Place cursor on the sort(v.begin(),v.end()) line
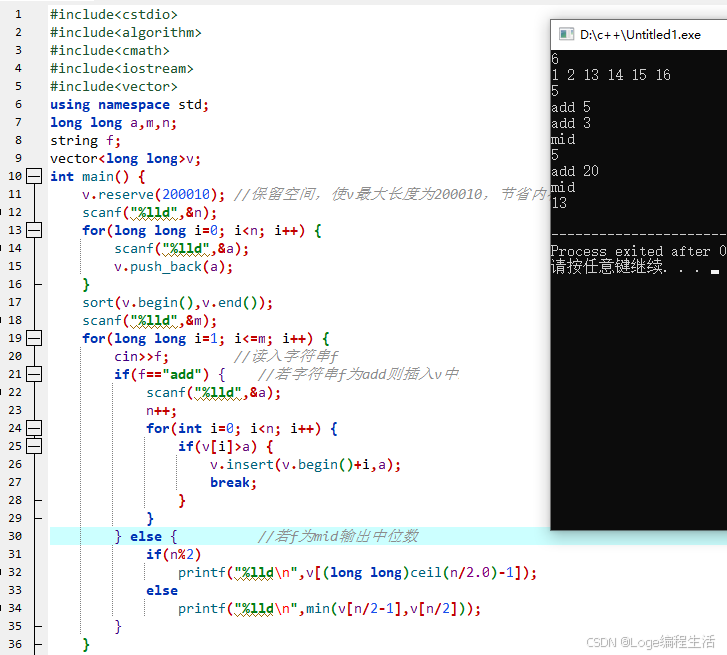Viewport: 727px width, 655px height. pos(177,303)
